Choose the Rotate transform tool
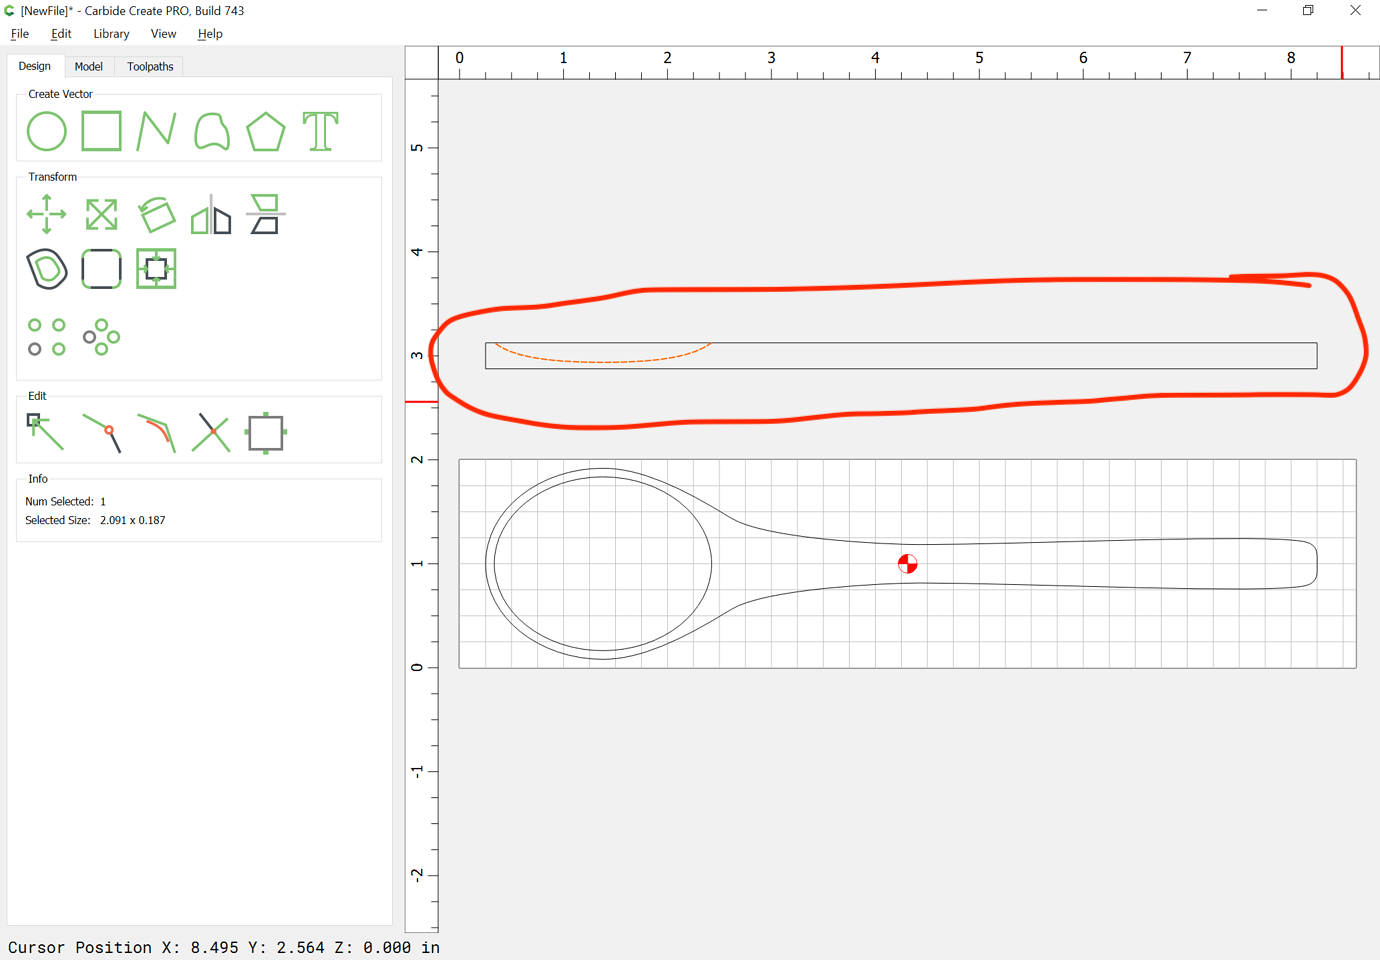The image size is (1380, 960). (x=156, y=214)
